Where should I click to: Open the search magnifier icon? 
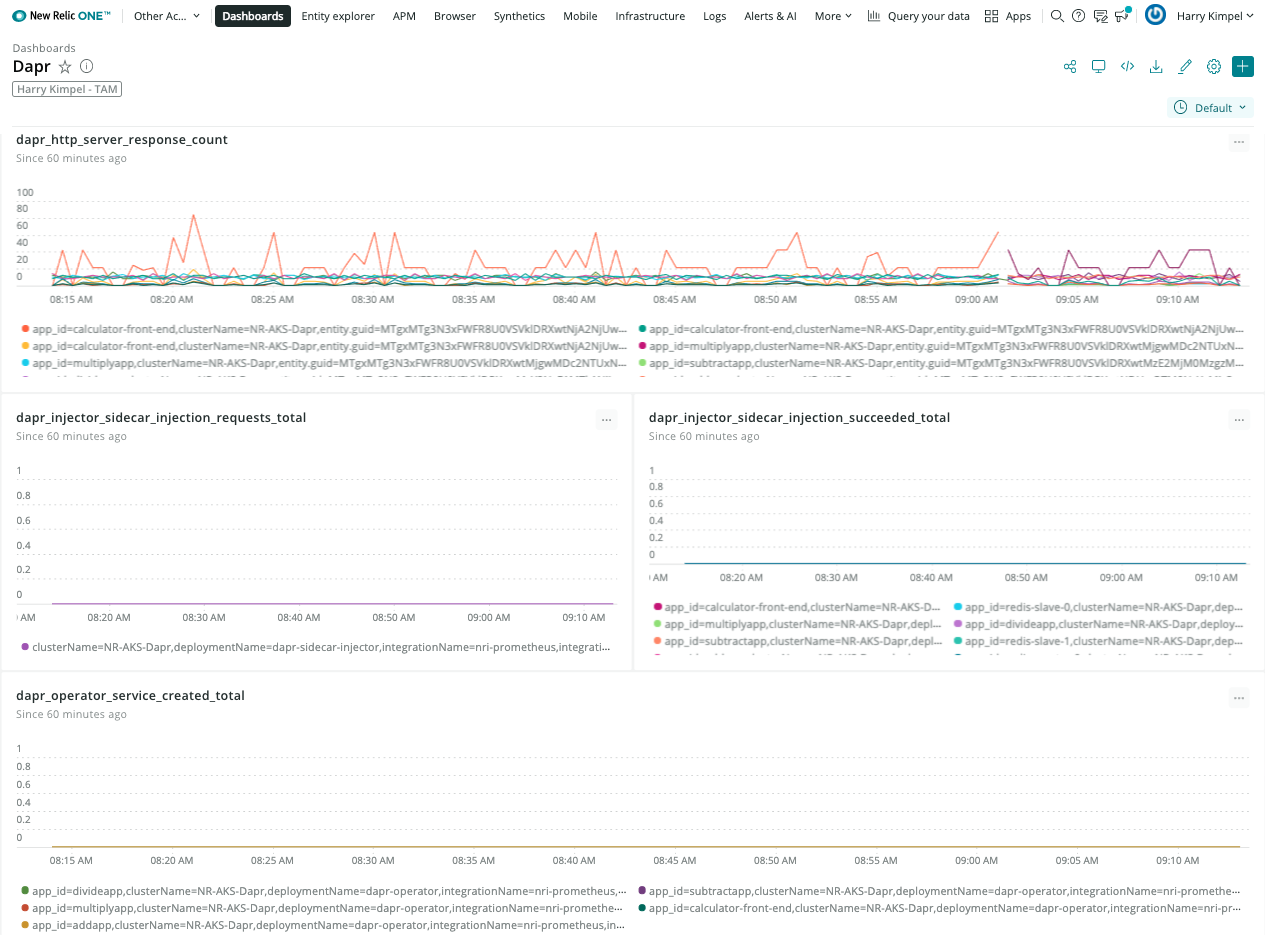tap(1057, 16)
